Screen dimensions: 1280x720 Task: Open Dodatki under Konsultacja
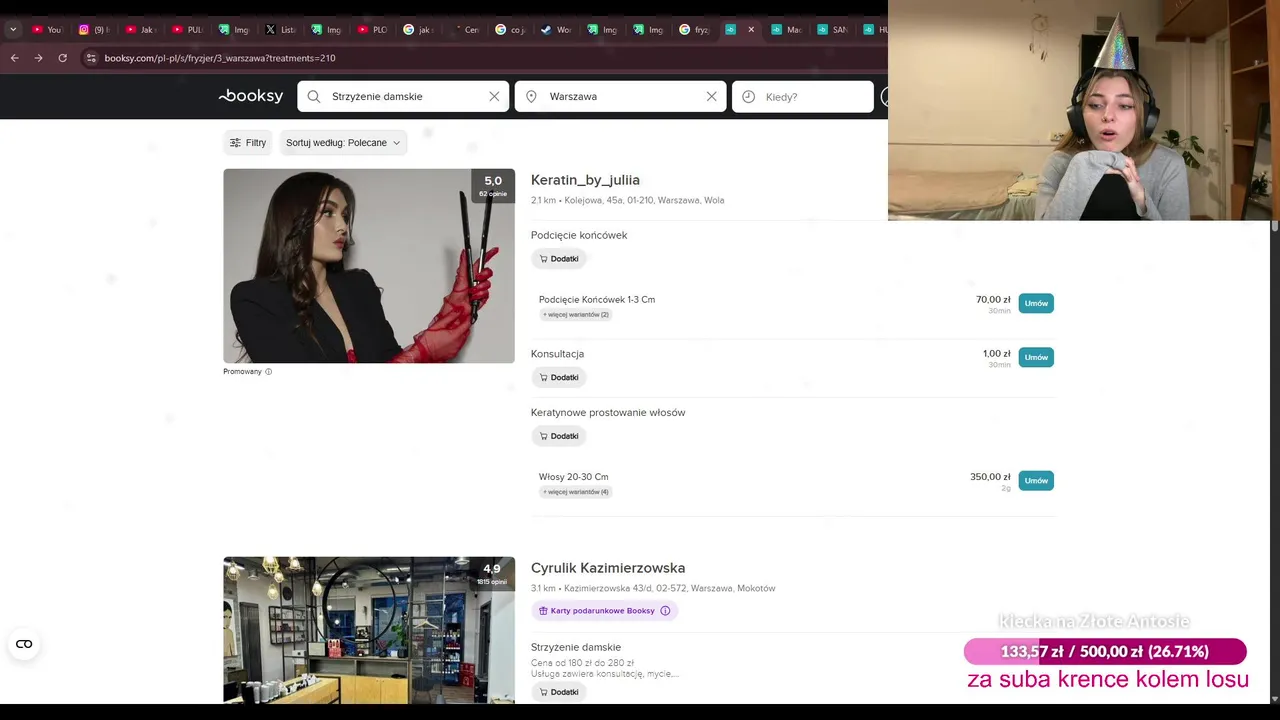tap(559, 377)
